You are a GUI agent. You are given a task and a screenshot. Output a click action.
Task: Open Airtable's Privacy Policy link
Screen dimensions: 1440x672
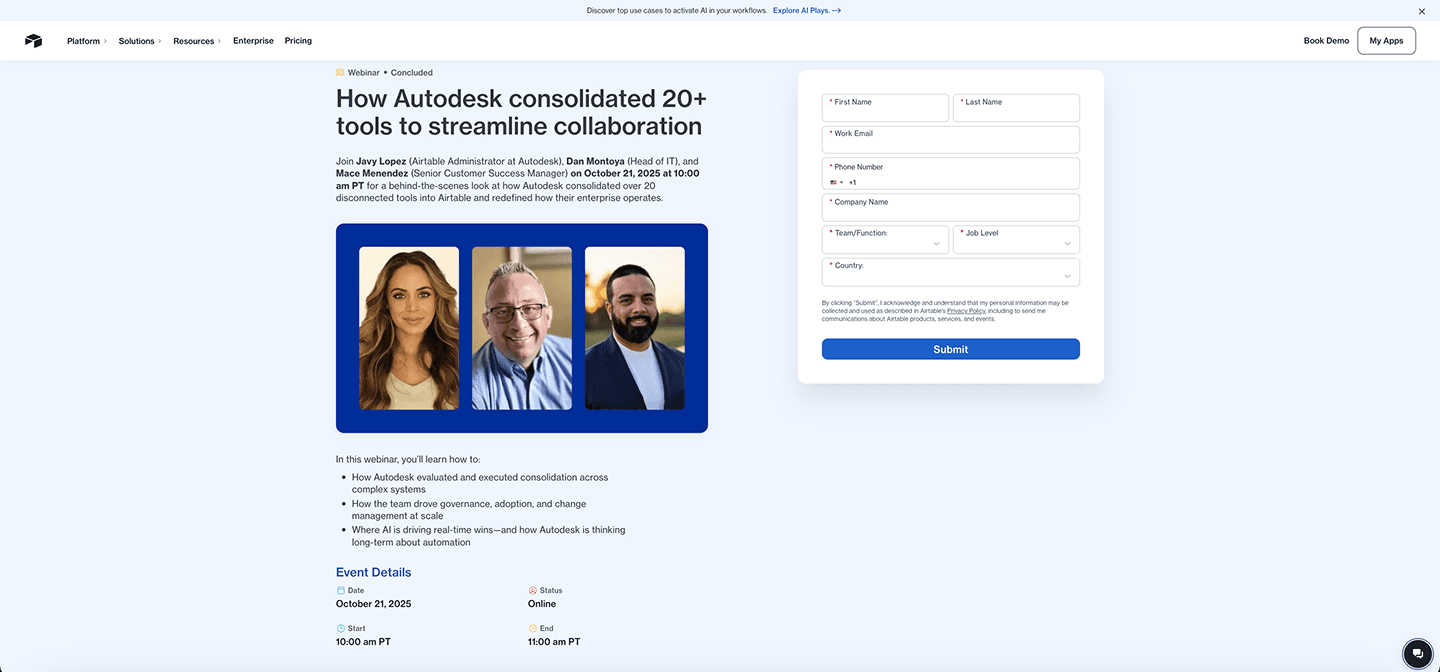pyautogui.click(x=966, y=310)
